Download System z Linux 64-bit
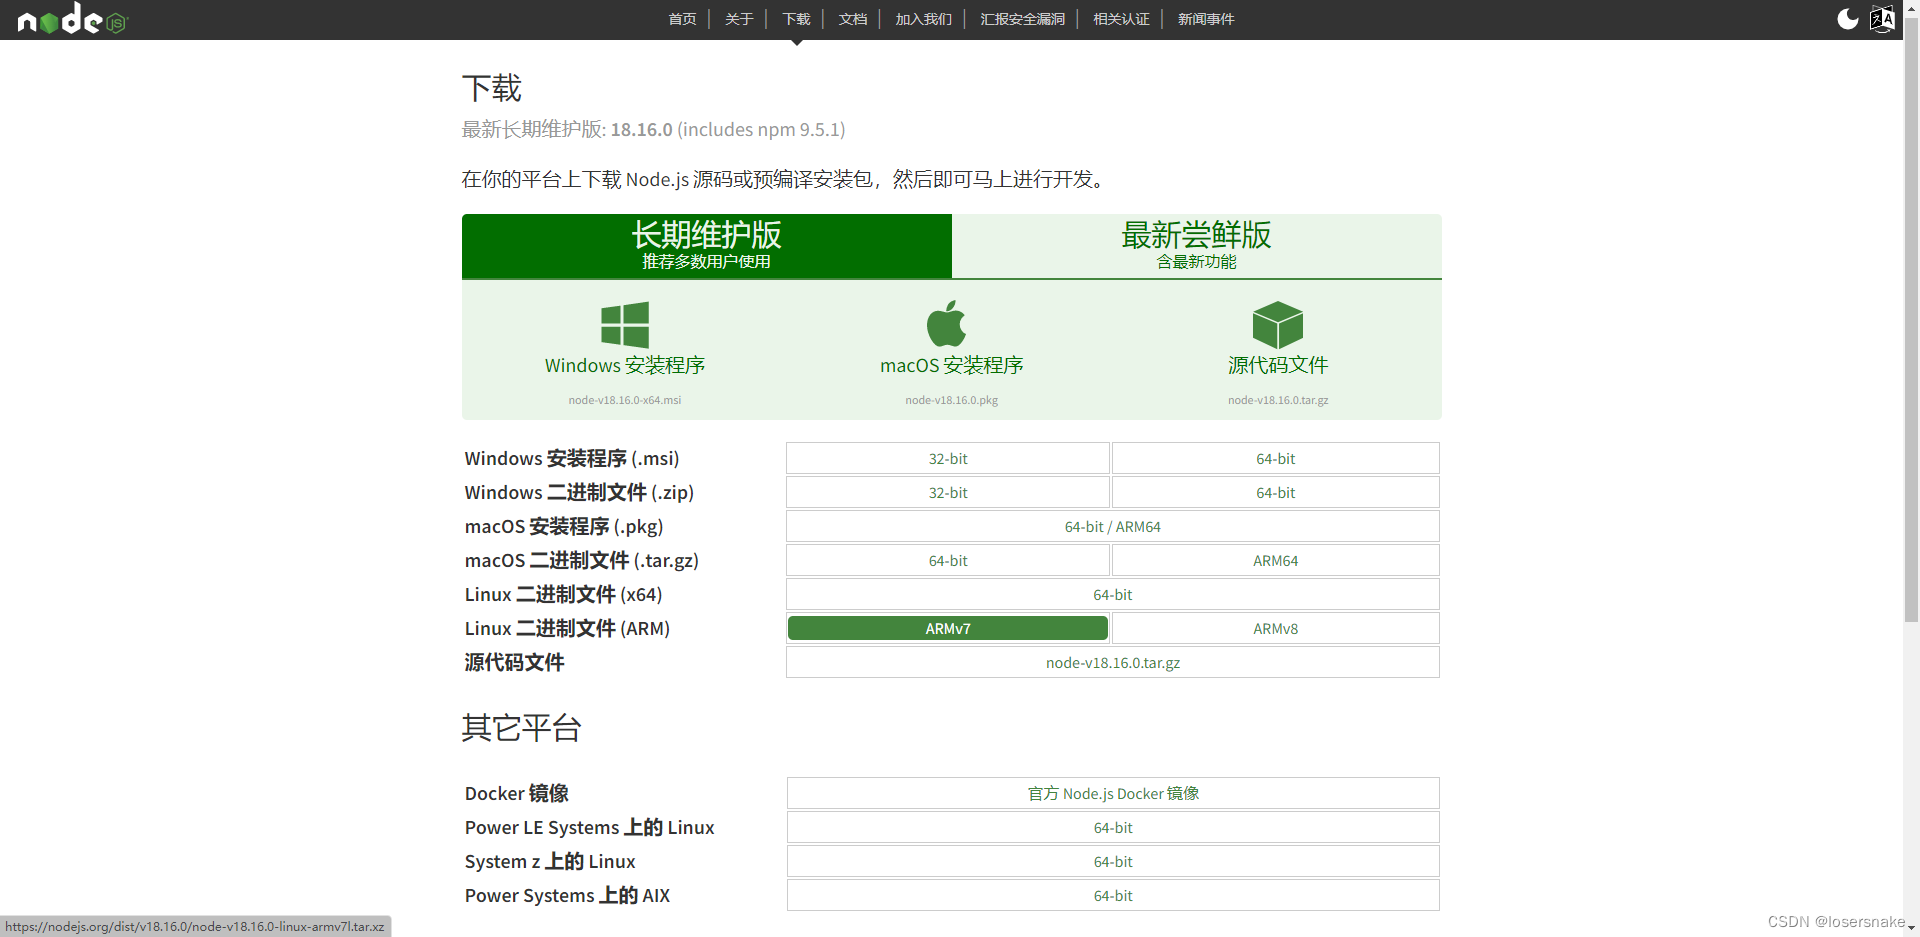Image resolution: width=1920 pixels, height=937 pixels. coord(1113,861)
